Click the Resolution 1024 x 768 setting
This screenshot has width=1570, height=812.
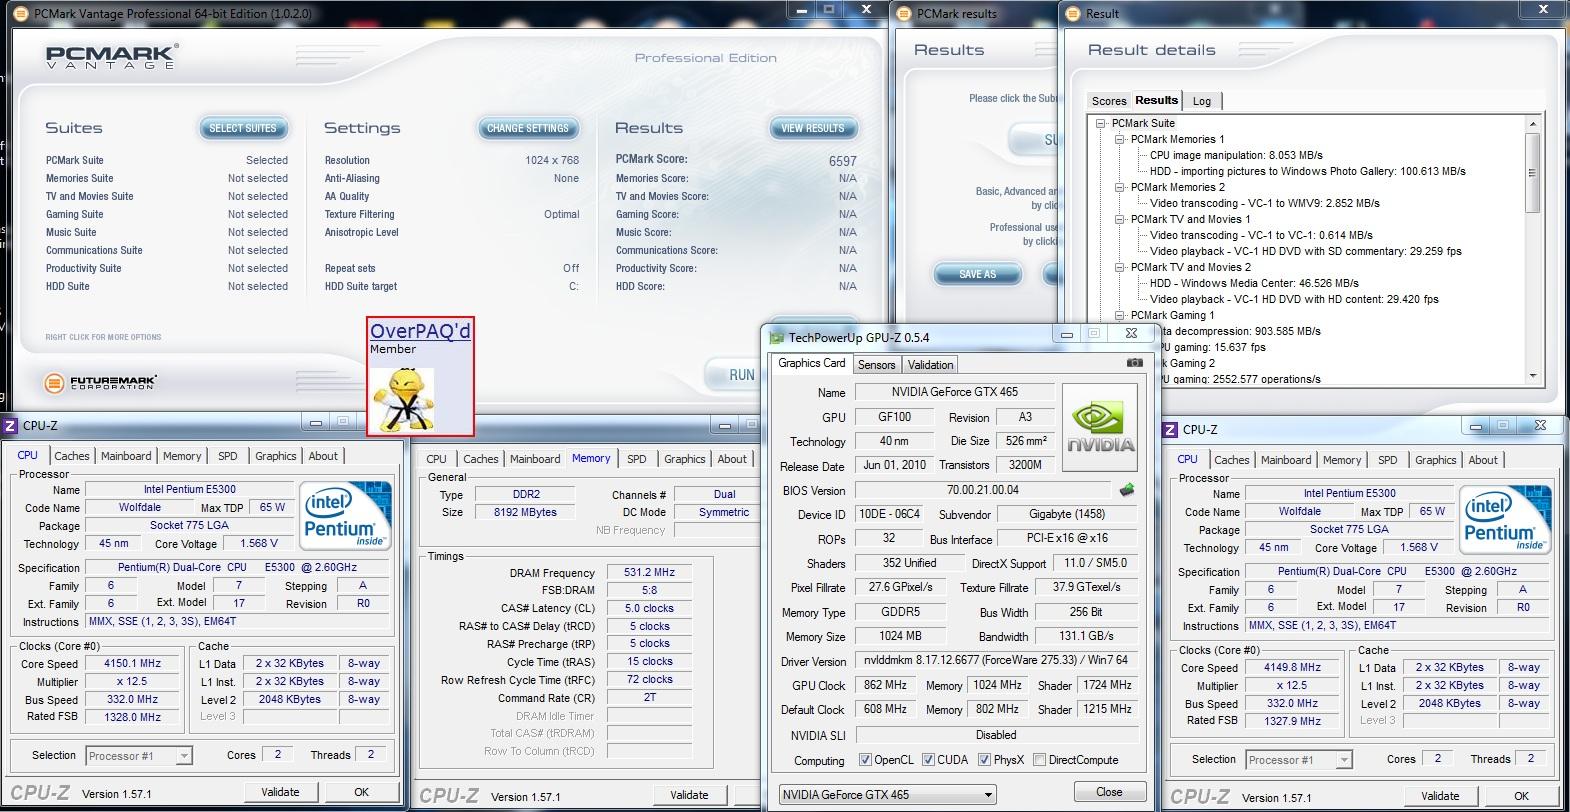tap(452, 160)
